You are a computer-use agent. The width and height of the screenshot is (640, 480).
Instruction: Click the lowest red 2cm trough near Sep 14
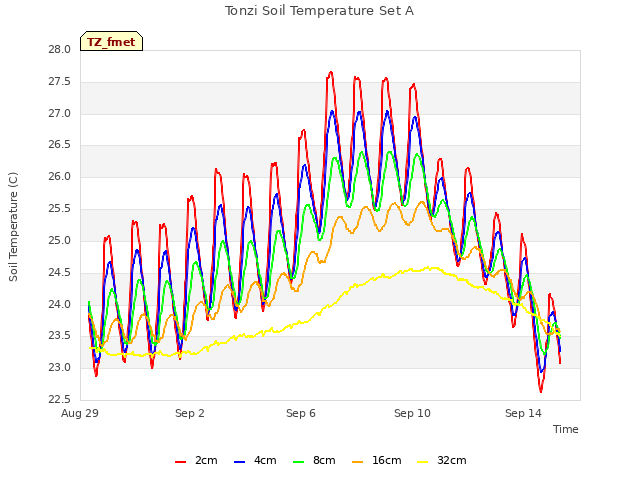coord(541,391)
